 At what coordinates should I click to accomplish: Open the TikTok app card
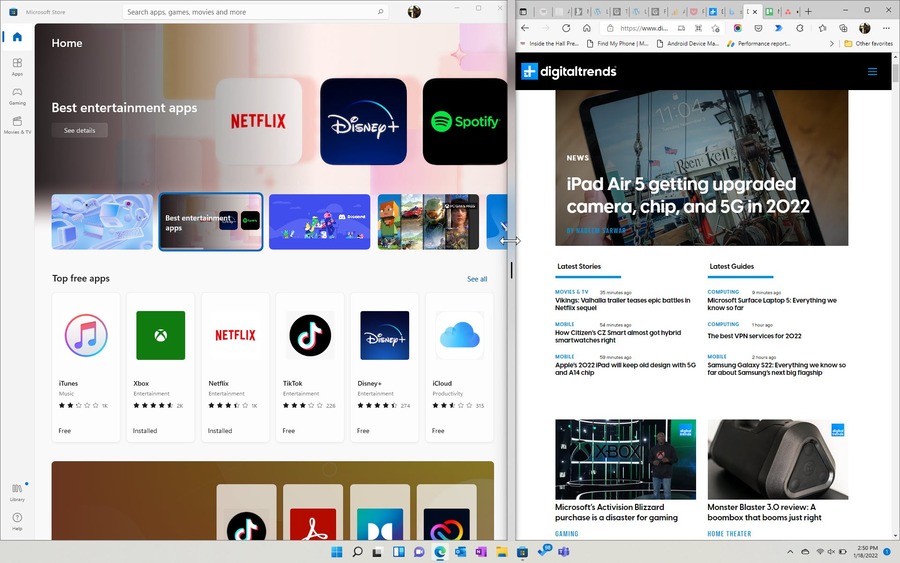[x=310, y=367]
